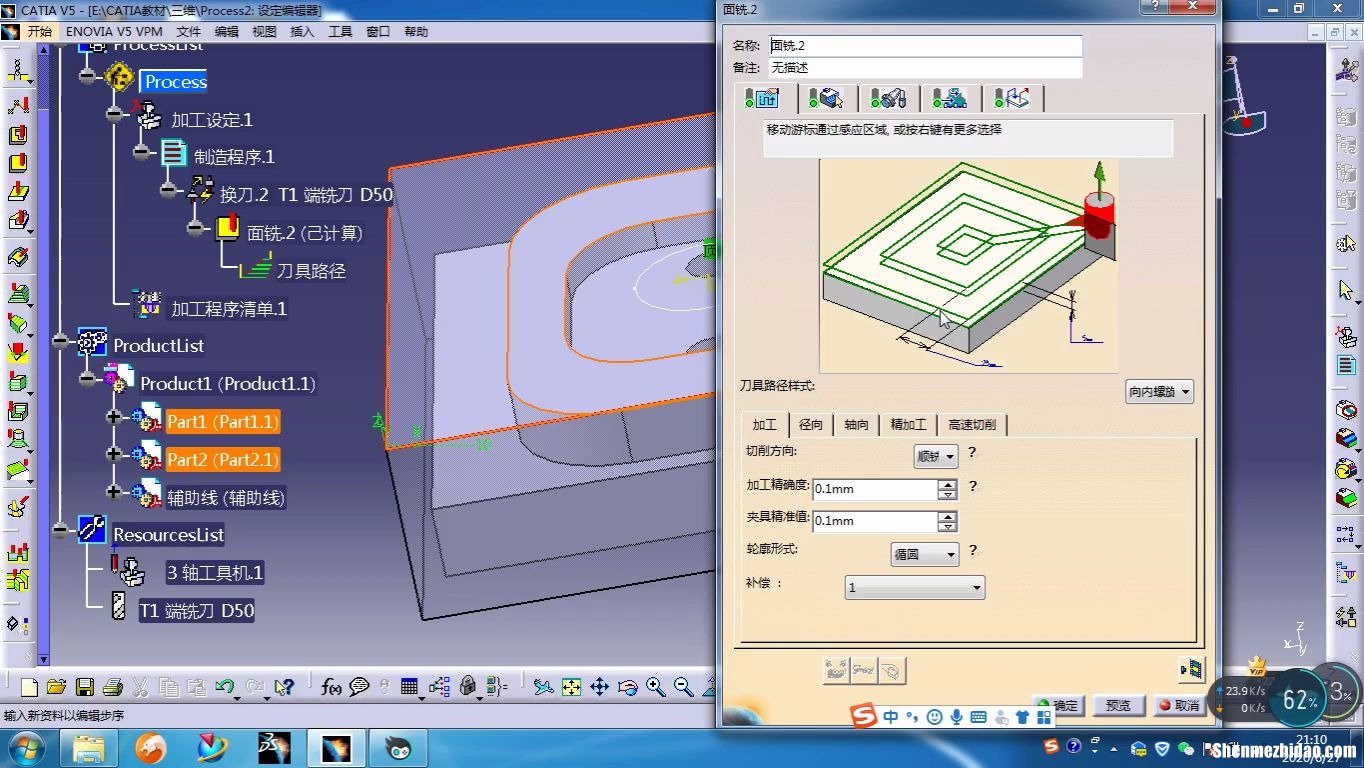Open the 切削方向 dropdown
Image resolution: width=1364 pixels, height=768 pixels.
tap(936, 456)
